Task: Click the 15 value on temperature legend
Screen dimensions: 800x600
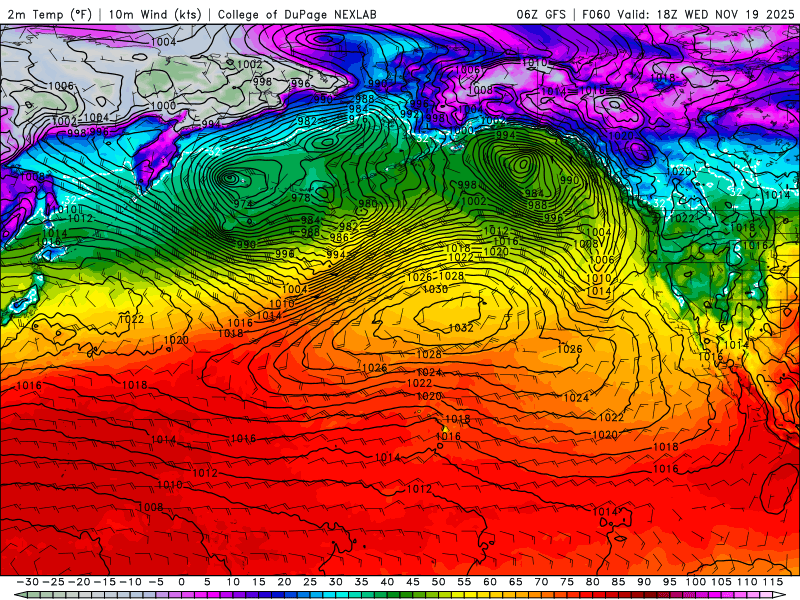Action: (x=259, y=582)
